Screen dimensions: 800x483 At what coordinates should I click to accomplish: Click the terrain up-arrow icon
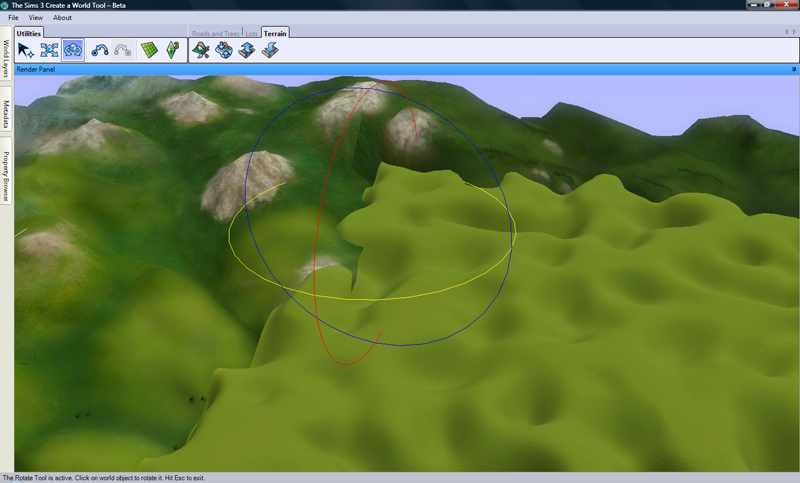[x=247, y=50]
